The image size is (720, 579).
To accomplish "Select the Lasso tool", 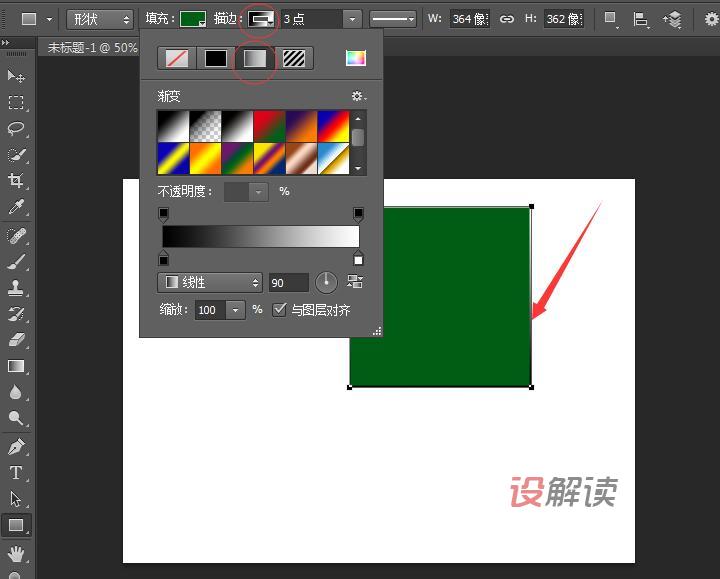I will (x=16, y=129).
